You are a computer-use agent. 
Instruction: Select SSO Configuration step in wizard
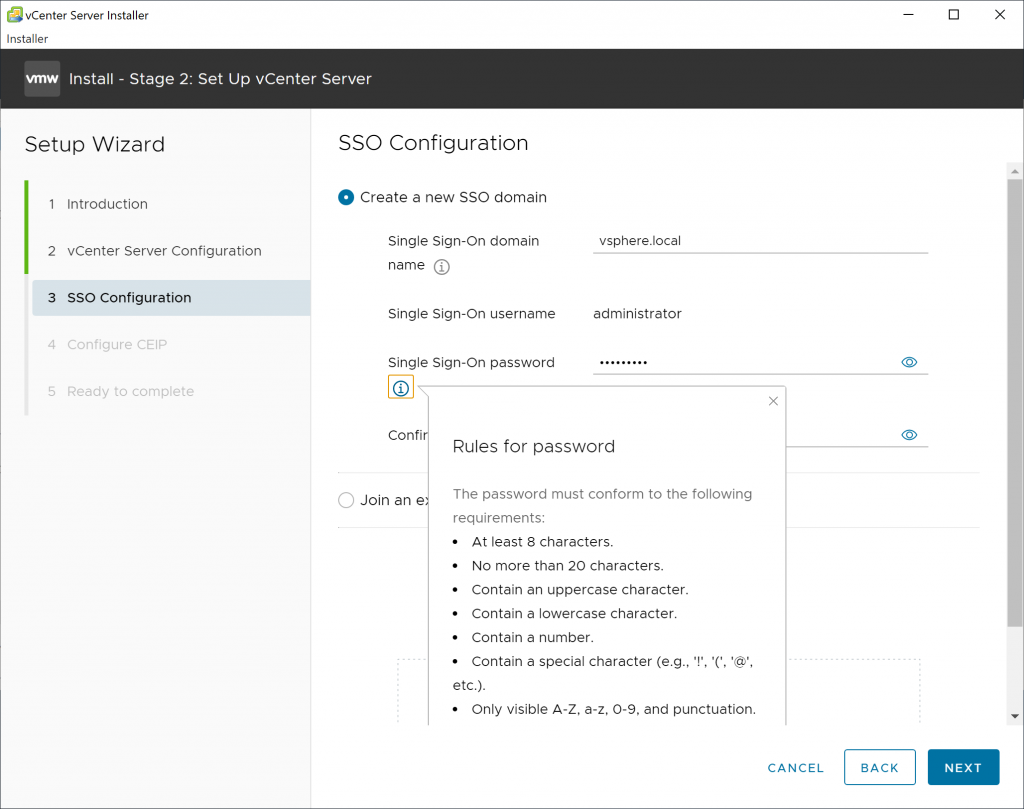pos(171,298)
